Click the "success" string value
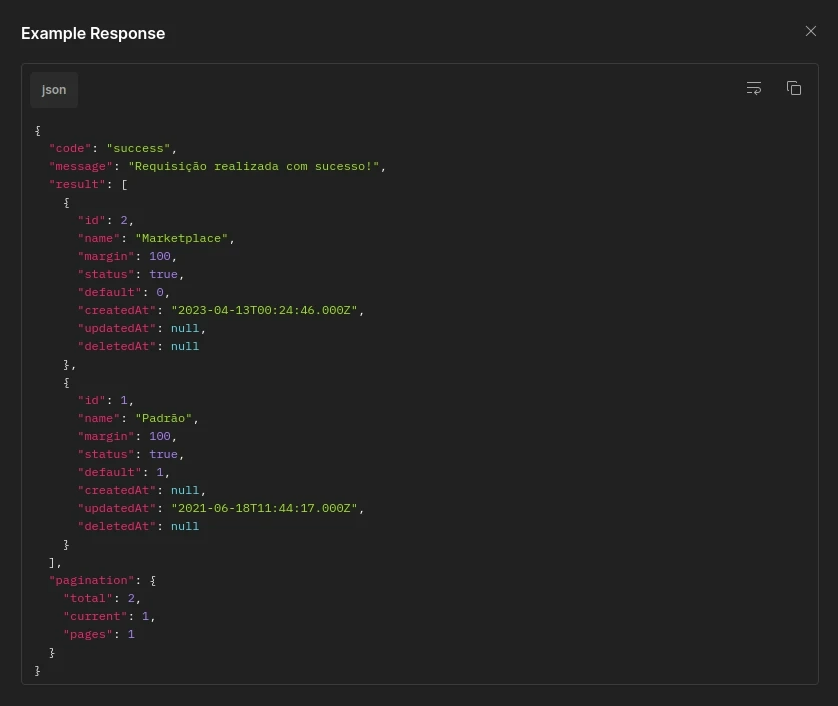The height and width of the screenshot is (706, 838). pyautogui.click(x=138, y=148)
